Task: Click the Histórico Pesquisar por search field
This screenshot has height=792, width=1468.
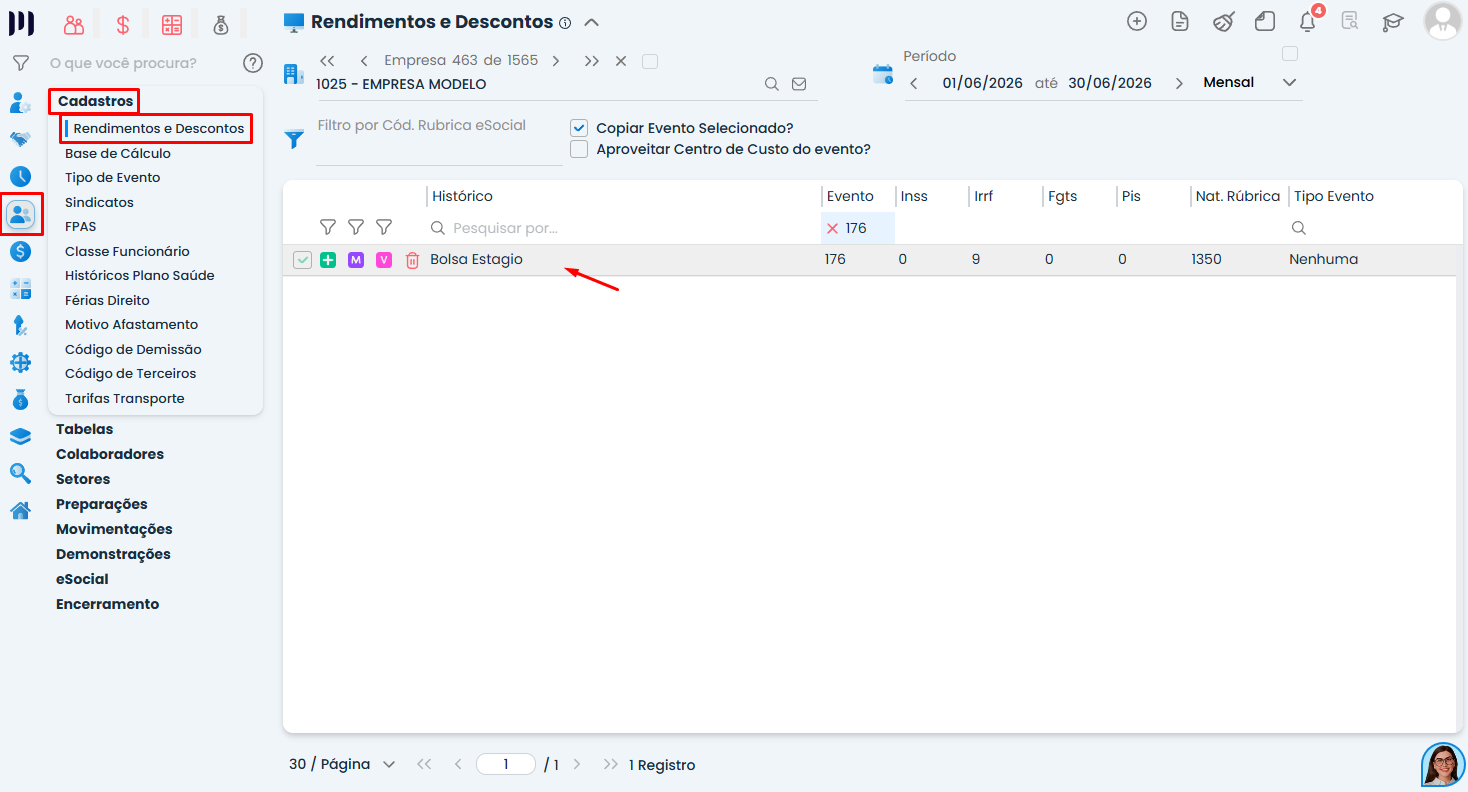Action: (x=622, y=228)
